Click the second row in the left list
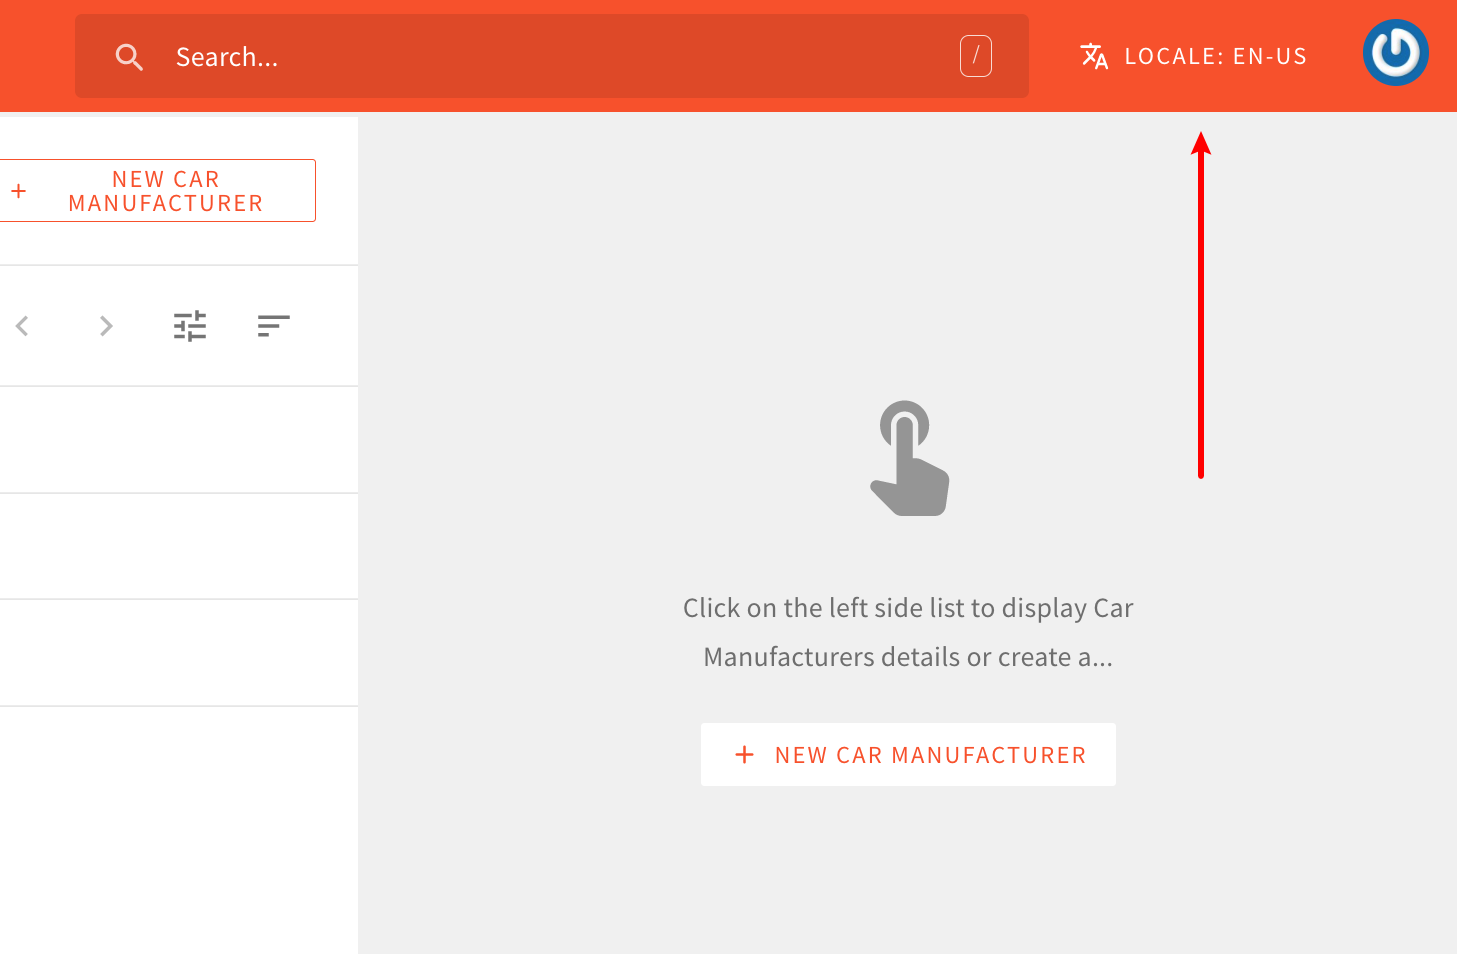 (179, 546)
